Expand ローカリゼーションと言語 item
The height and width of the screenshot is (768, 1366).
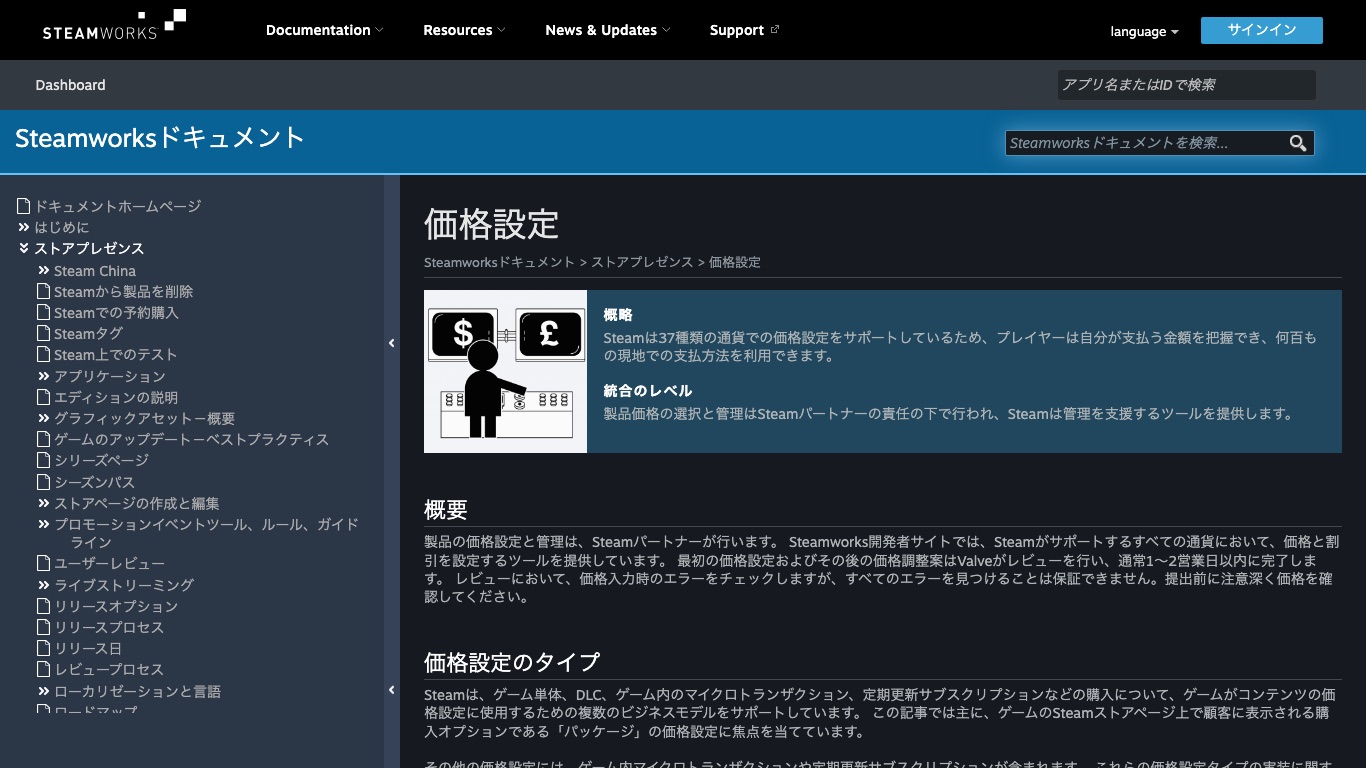[44, 691]
